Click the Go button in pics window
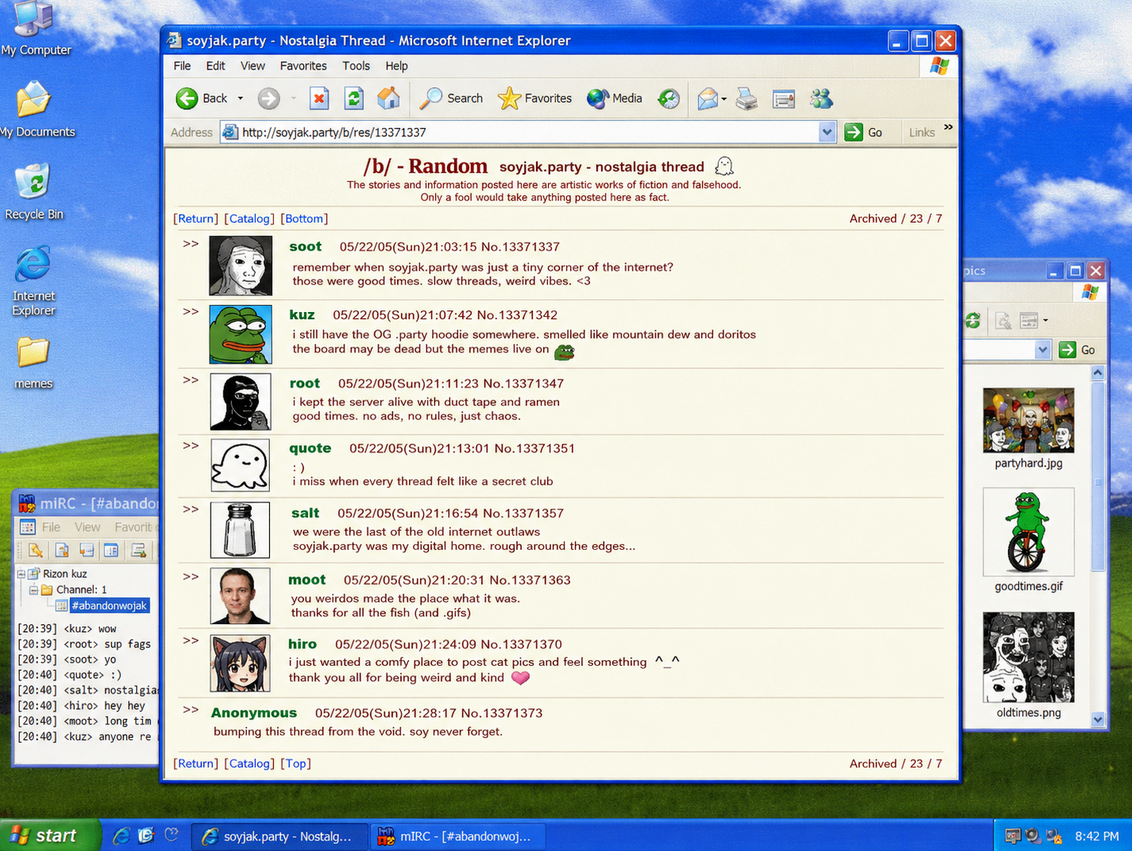The image size is (1132, 851). coord(1077,350)
